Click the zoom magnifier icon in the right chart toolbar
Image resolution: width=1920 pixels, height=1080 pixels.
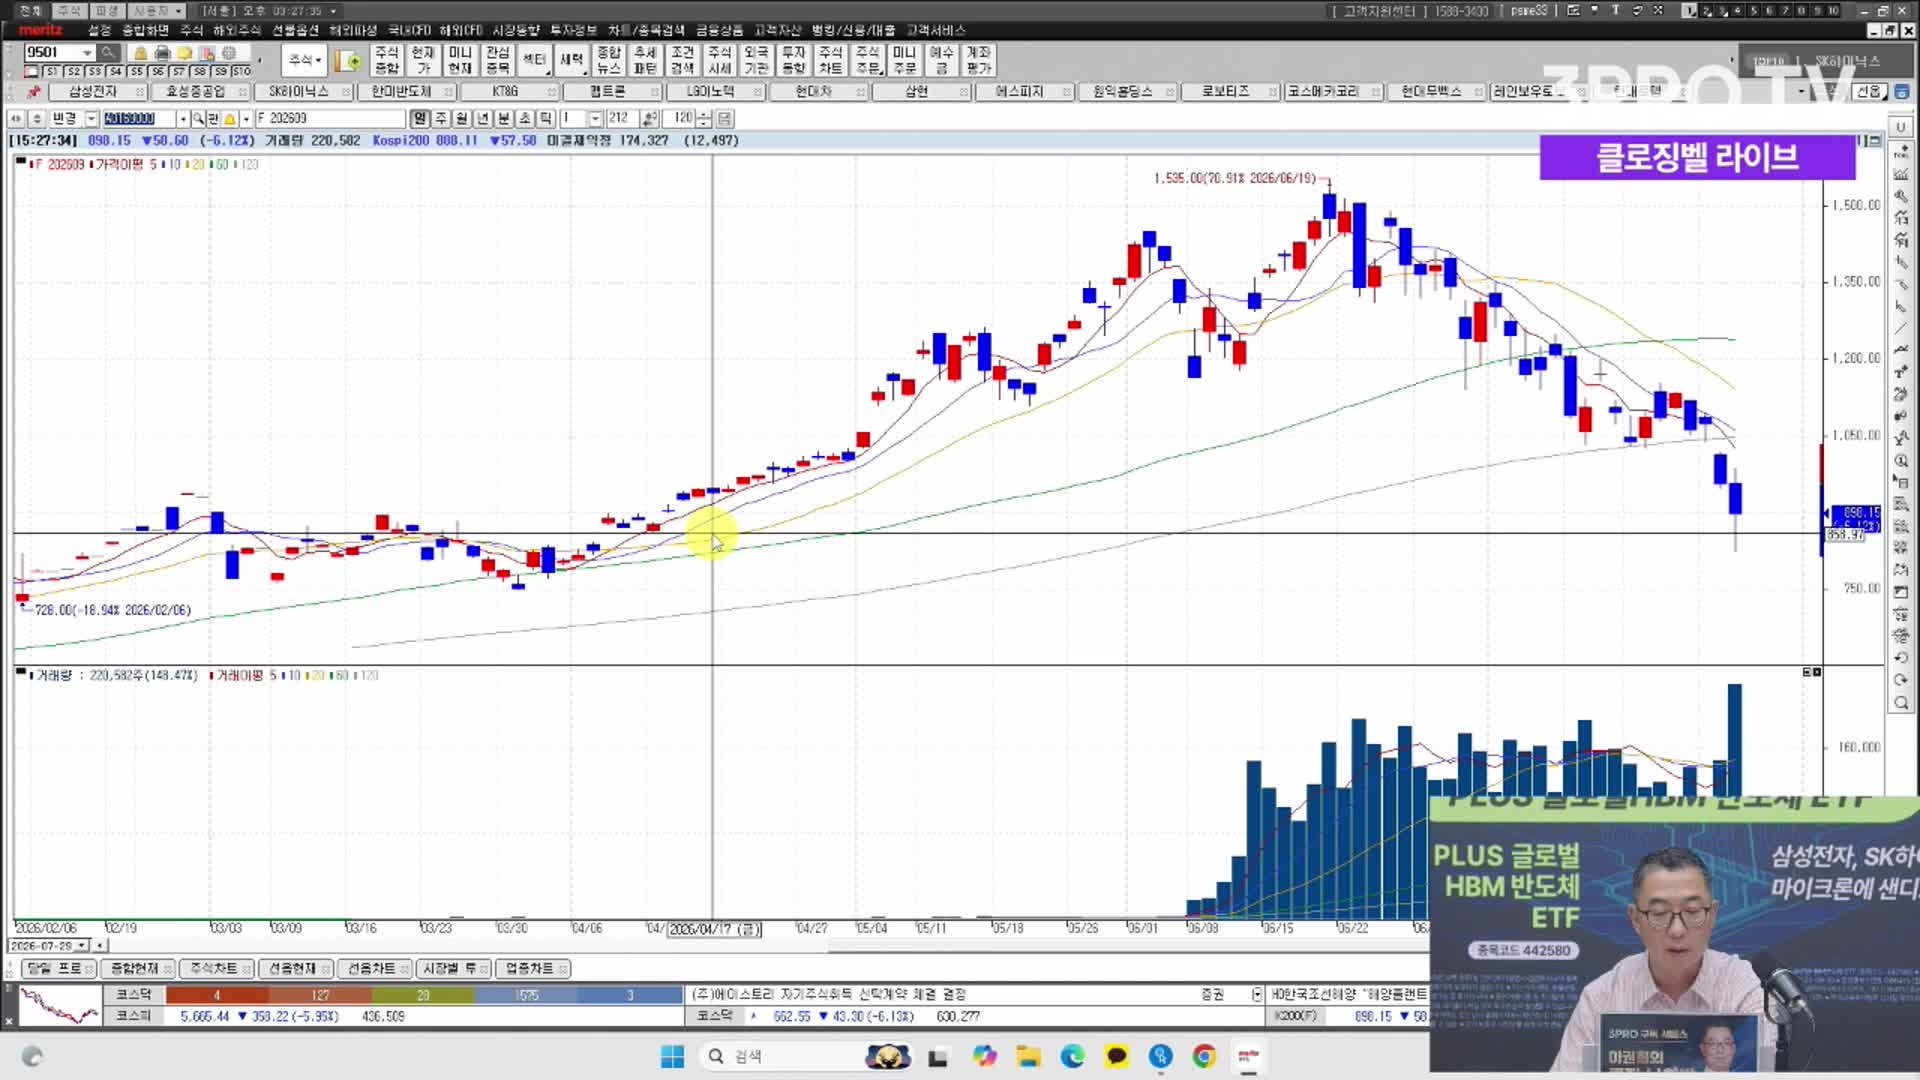(x=1901, y=703)
